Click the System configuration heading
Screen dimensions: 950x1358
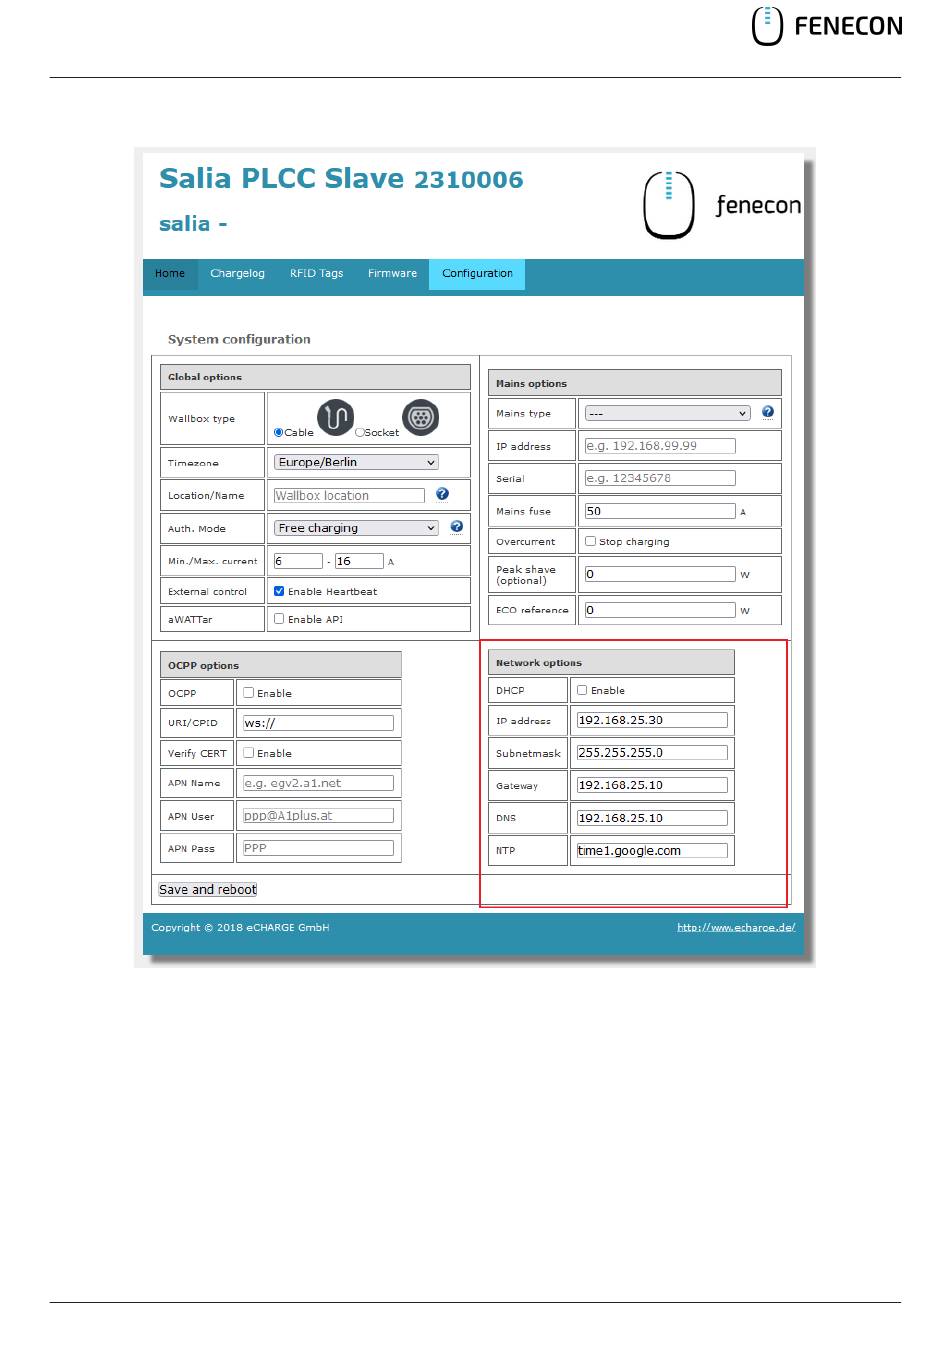tap(239, 340)
